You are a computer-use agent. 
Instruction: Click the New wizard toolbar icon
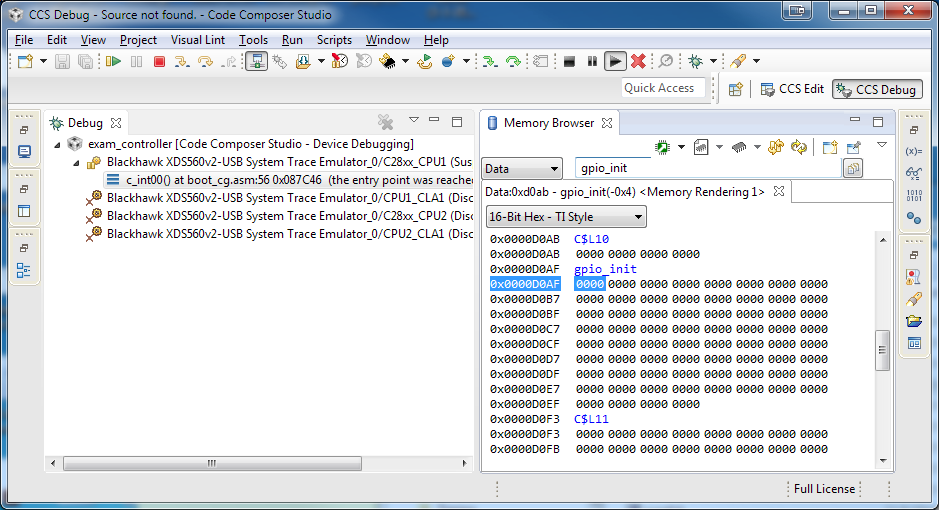(25, 61)
